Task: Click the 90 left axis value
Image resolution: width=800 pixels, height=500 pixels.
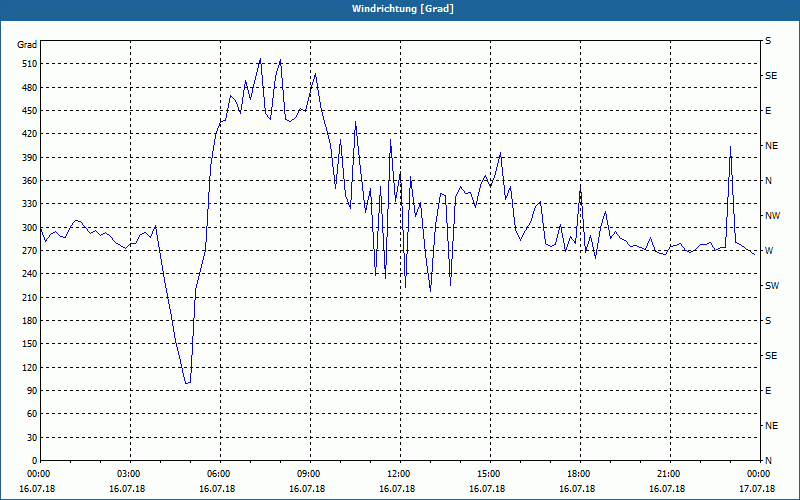Action: 32,391
